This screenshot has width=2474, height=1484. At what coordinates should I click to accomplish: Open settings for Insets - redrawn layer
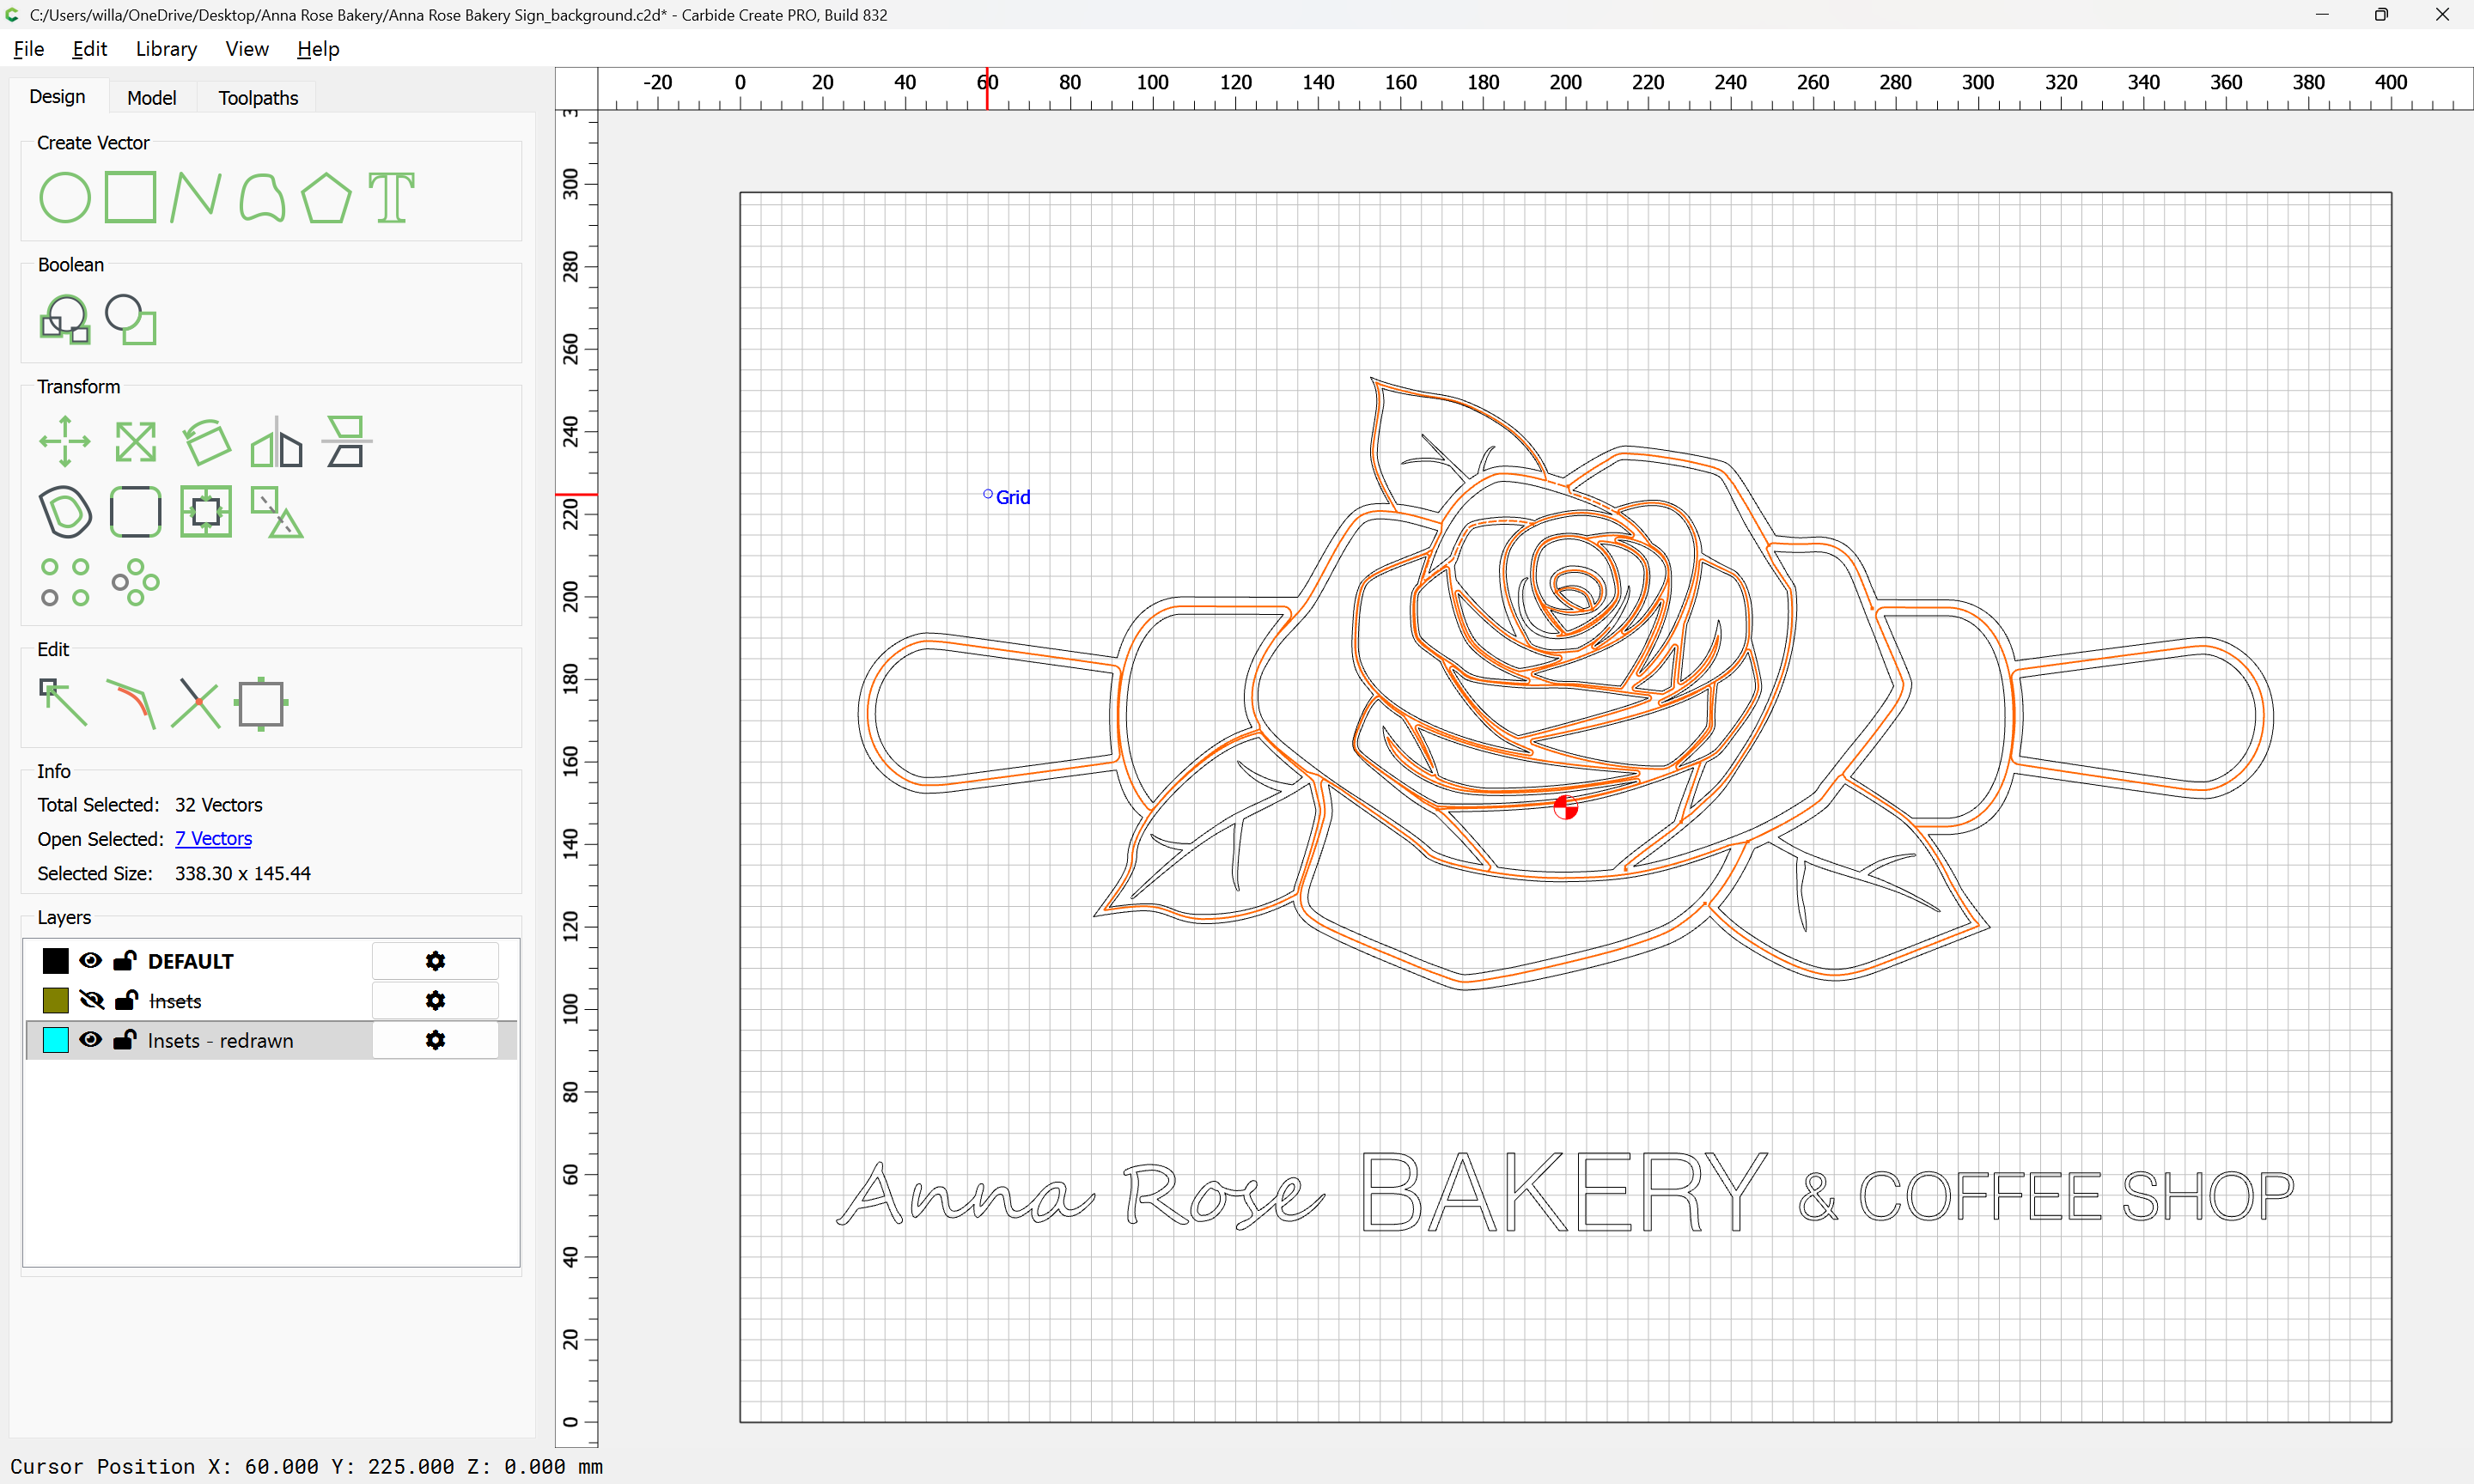pos(435,1040)
